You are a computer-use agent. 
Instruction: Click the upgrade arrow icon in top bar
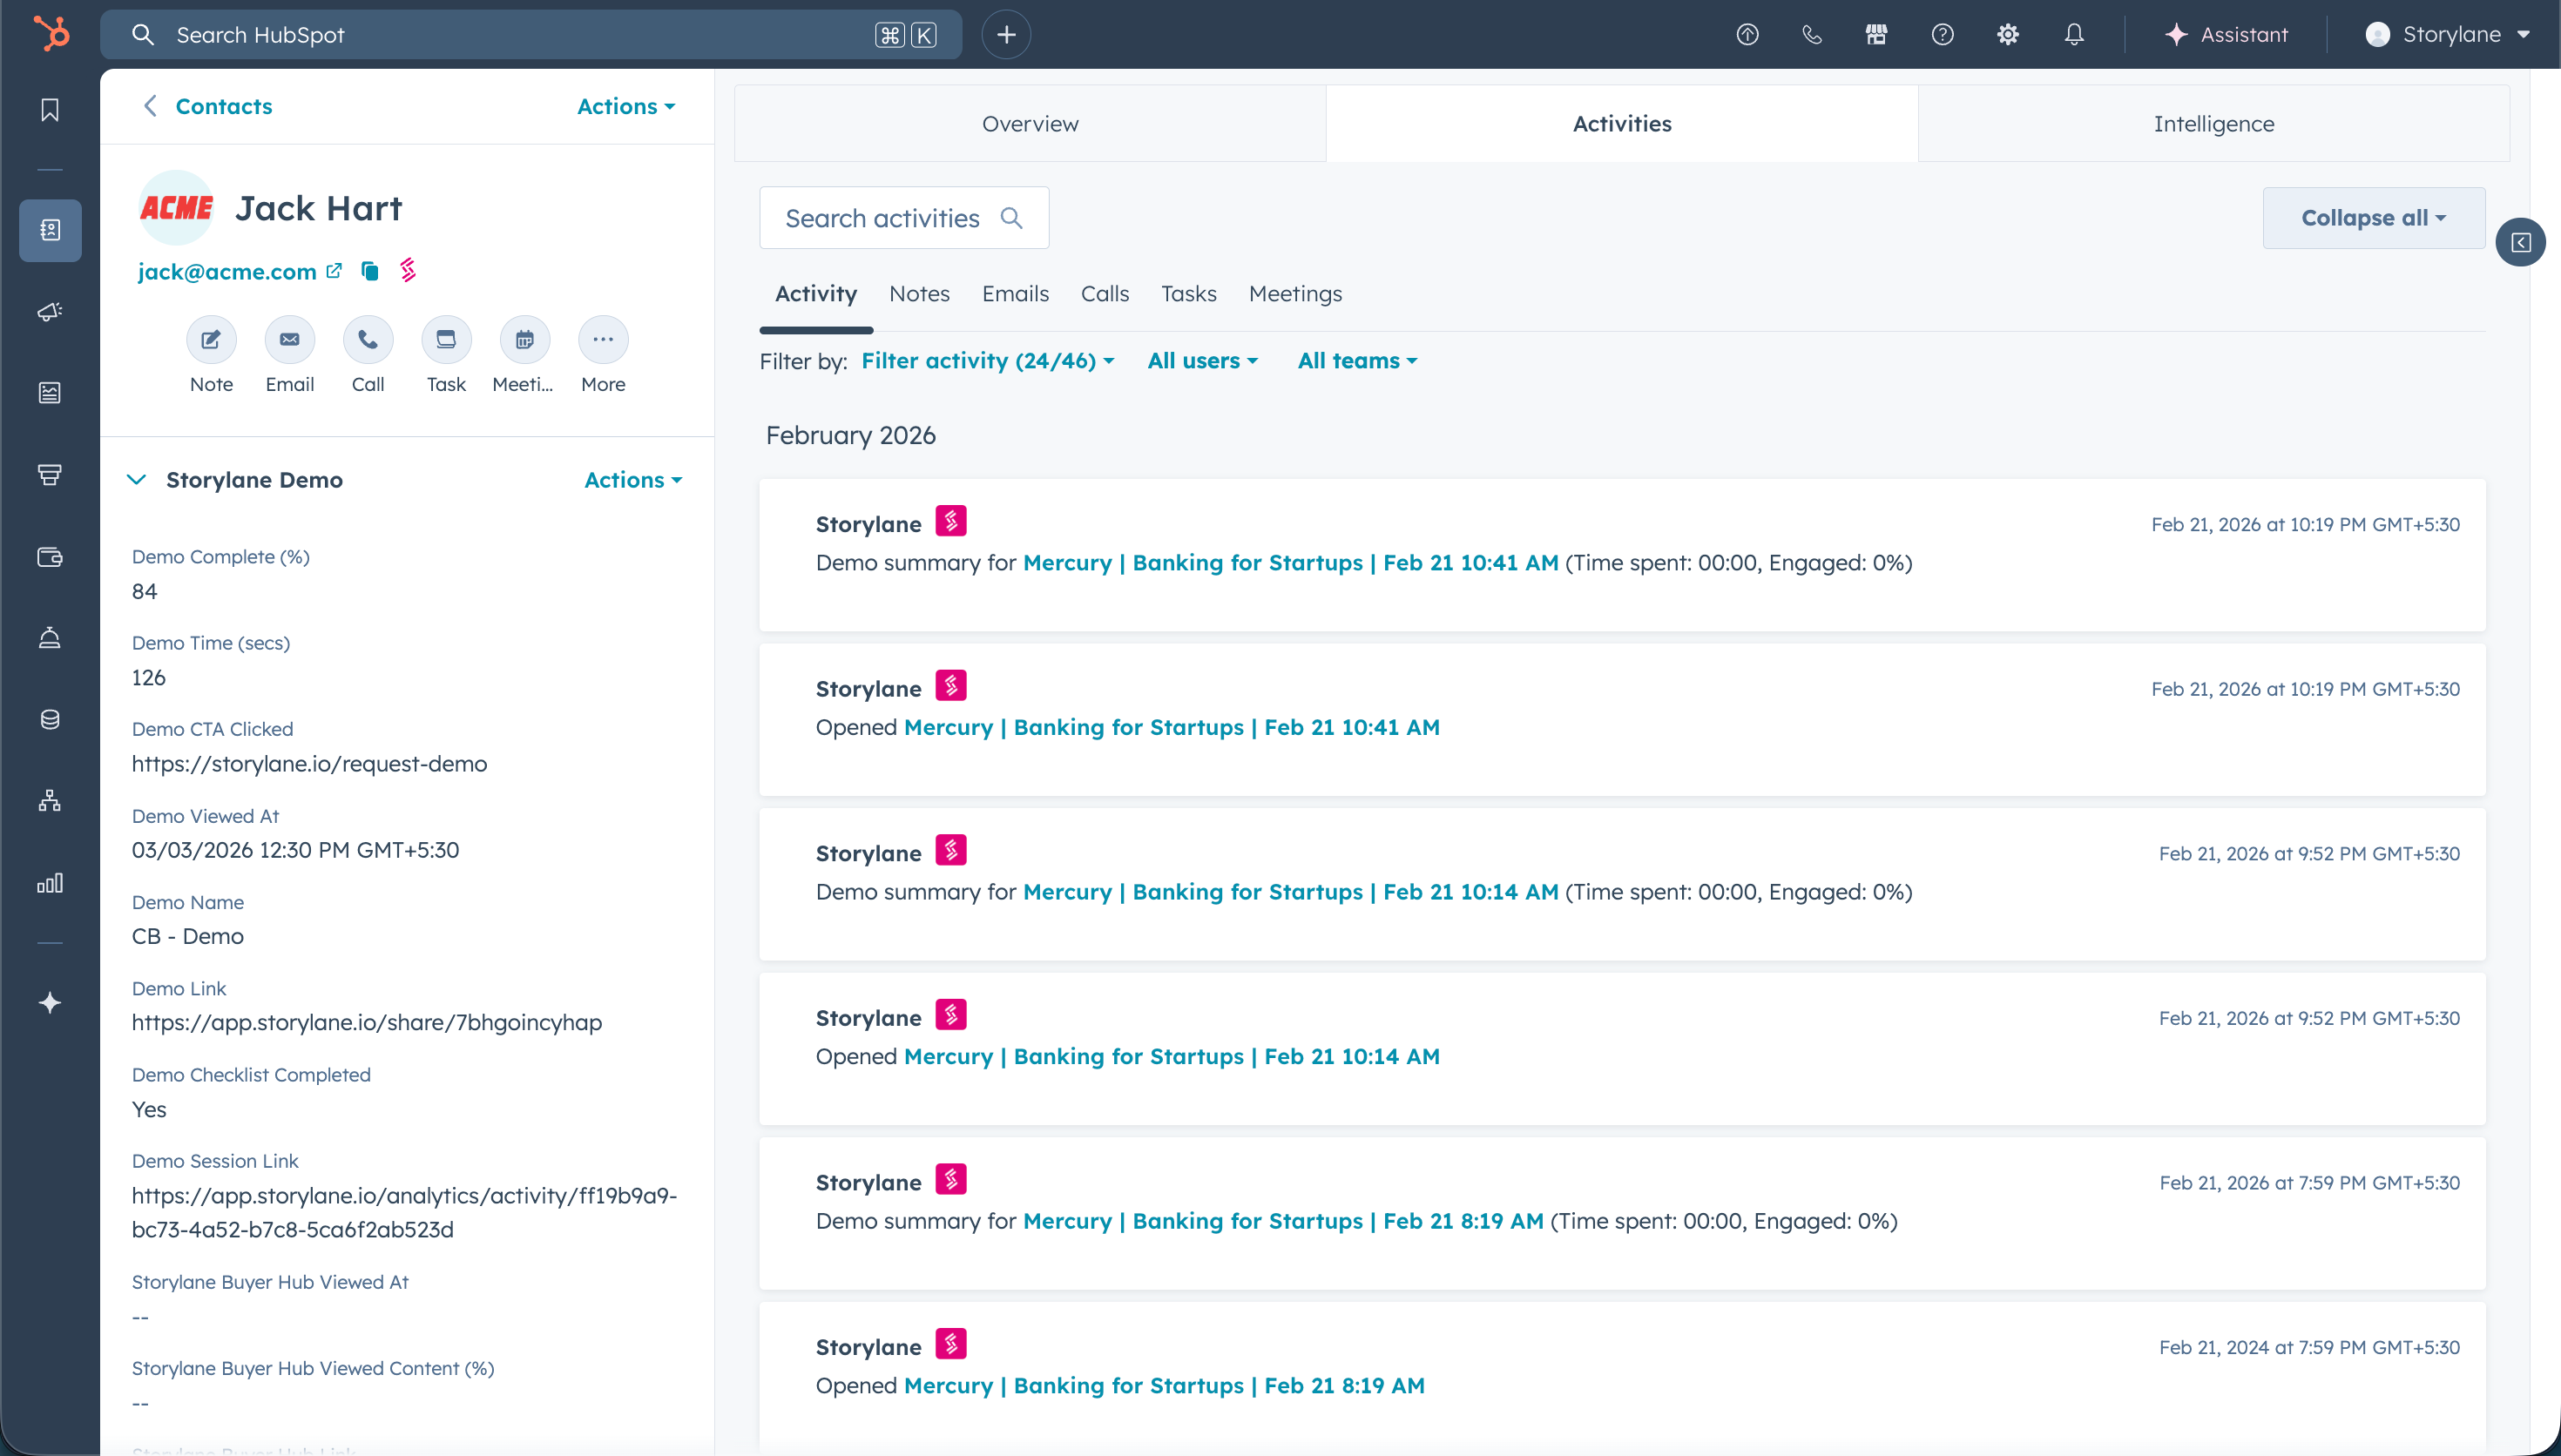click(x=1747, y=35)
